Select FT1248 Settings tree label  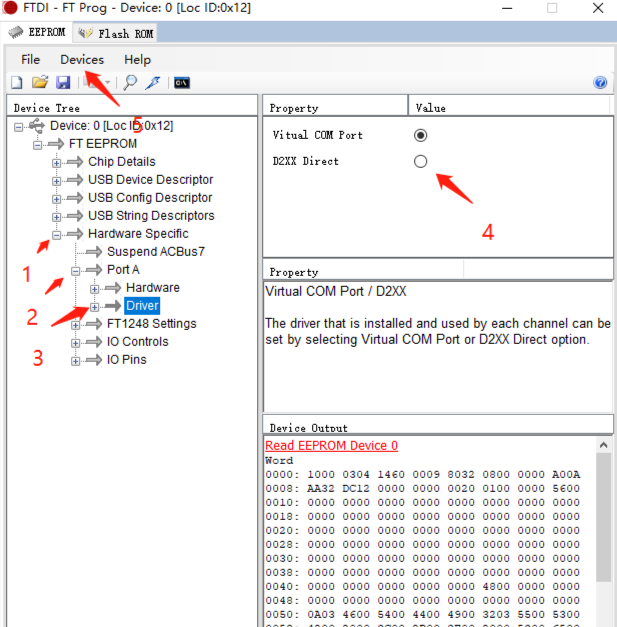pos(152,323)
